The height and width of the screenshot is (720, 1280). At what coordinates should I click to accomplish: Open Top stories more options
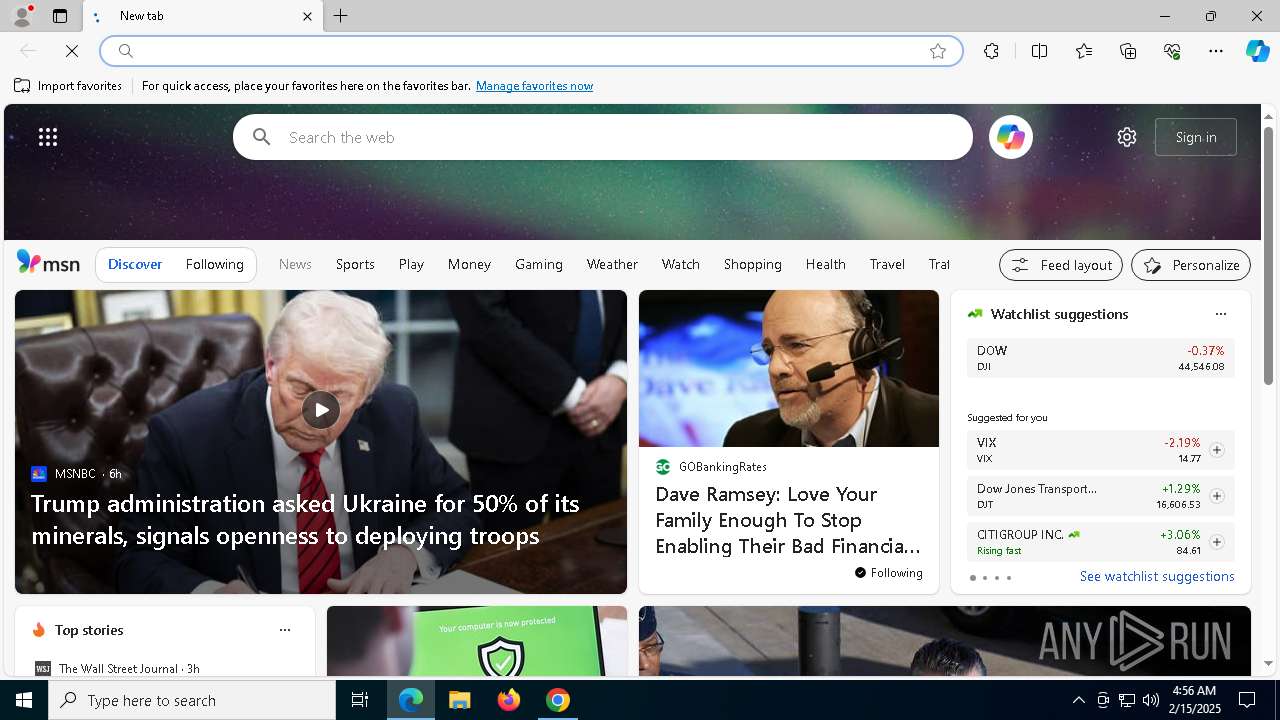pyautogui.click(x=284, y=630)
